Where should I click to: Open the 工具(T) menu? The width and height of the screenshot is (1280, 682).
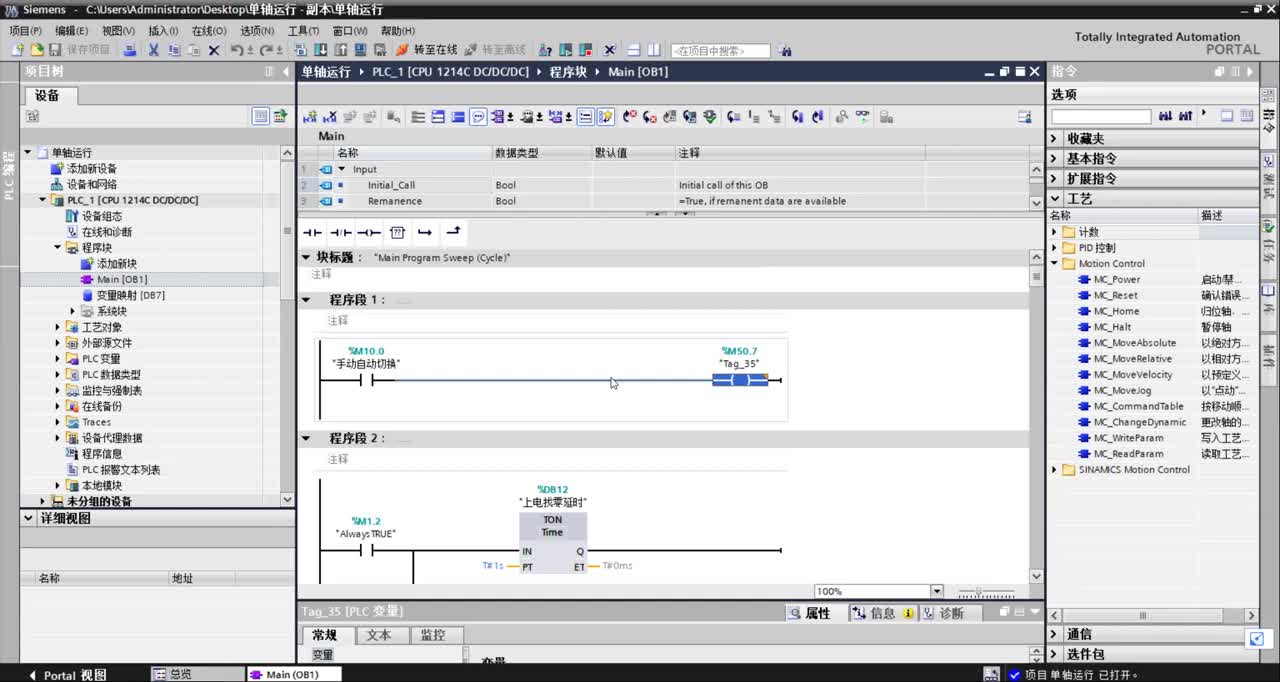[x=303, y=31]
